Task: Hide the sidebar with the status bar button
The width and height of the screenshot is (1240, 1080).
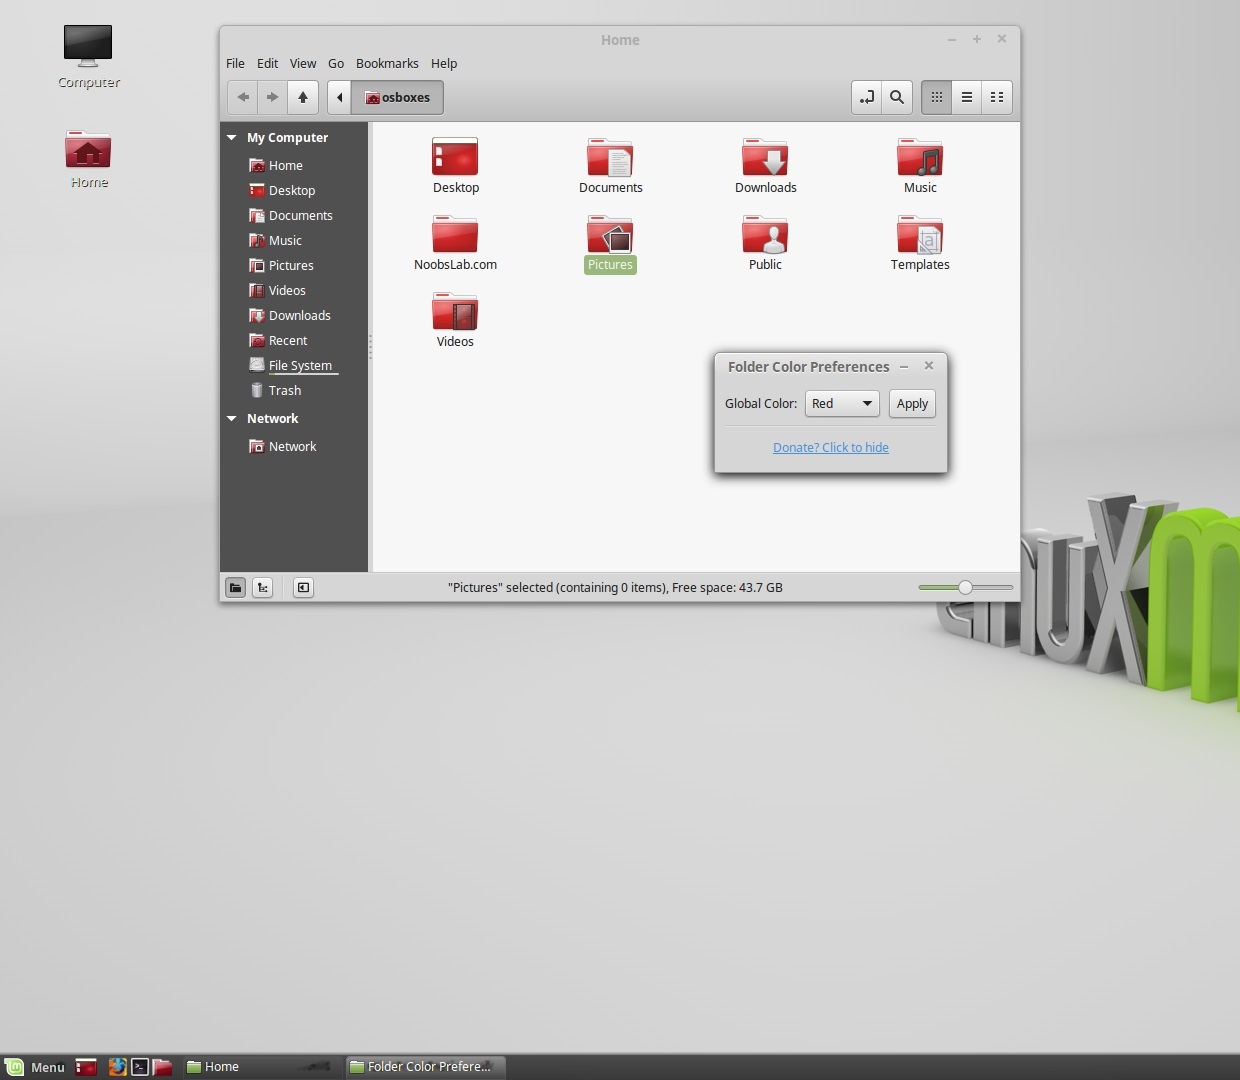Action: 303,588
